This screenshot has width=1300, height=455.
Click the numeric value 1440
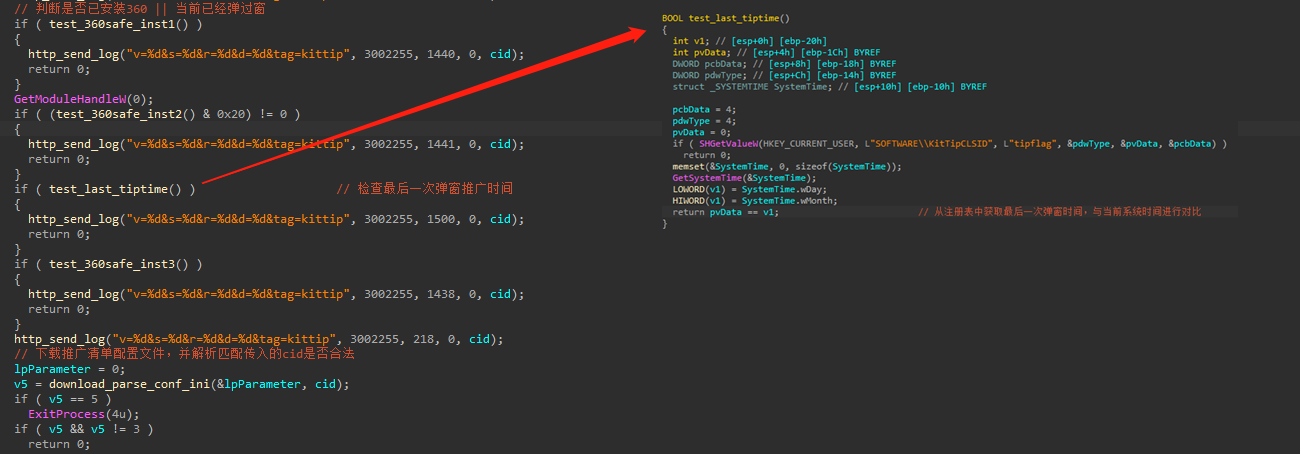[x=439, y=53]
